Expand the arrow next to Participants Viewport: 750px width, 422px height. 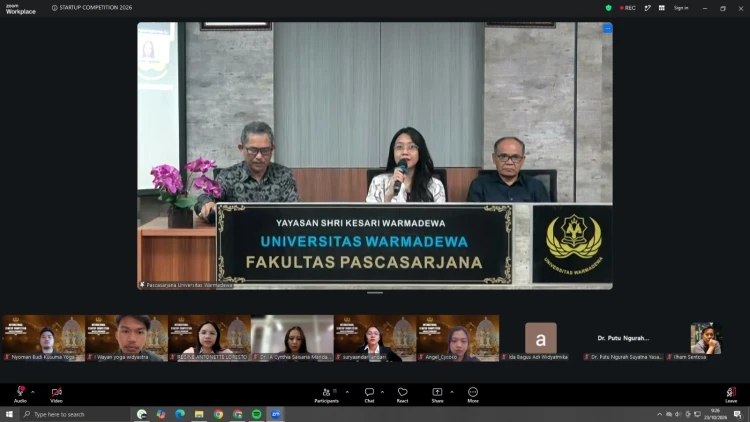(x=347, y=392)
